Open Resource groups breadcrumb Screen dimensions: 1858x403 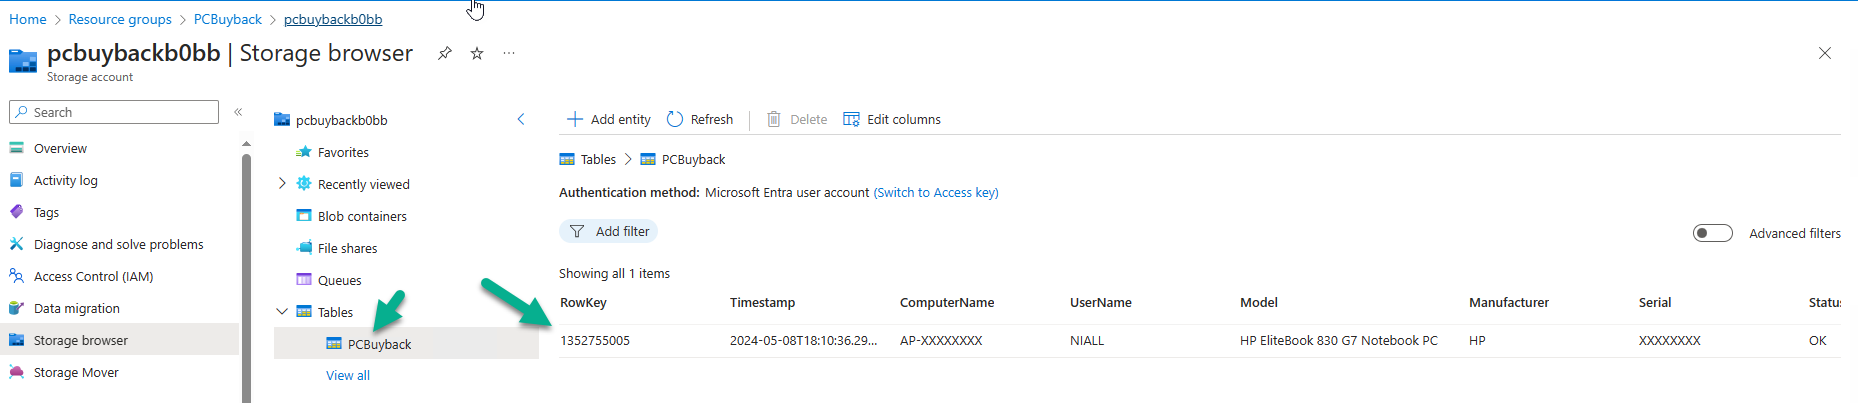pyautogui.click(x=120, y=19)
